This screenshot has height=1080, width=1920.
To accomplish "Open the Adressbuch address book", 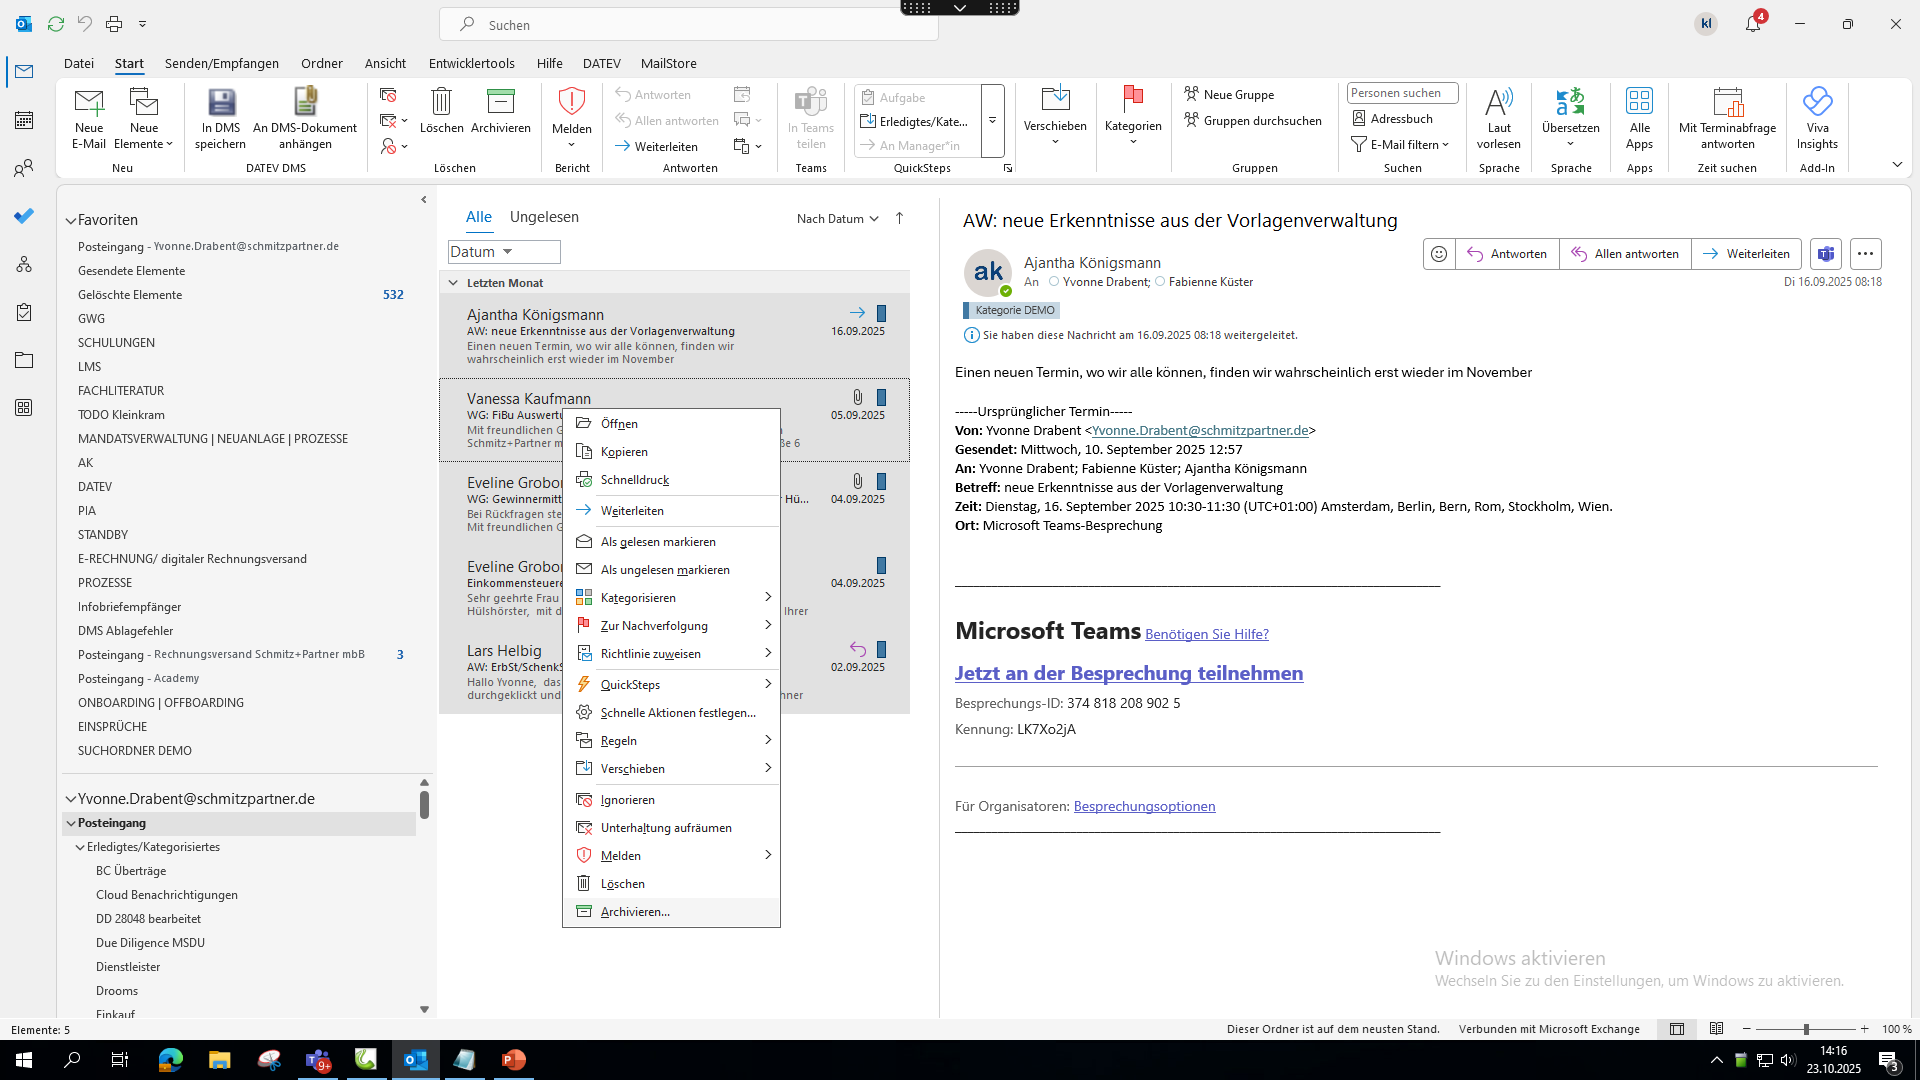I will 1392,119.
